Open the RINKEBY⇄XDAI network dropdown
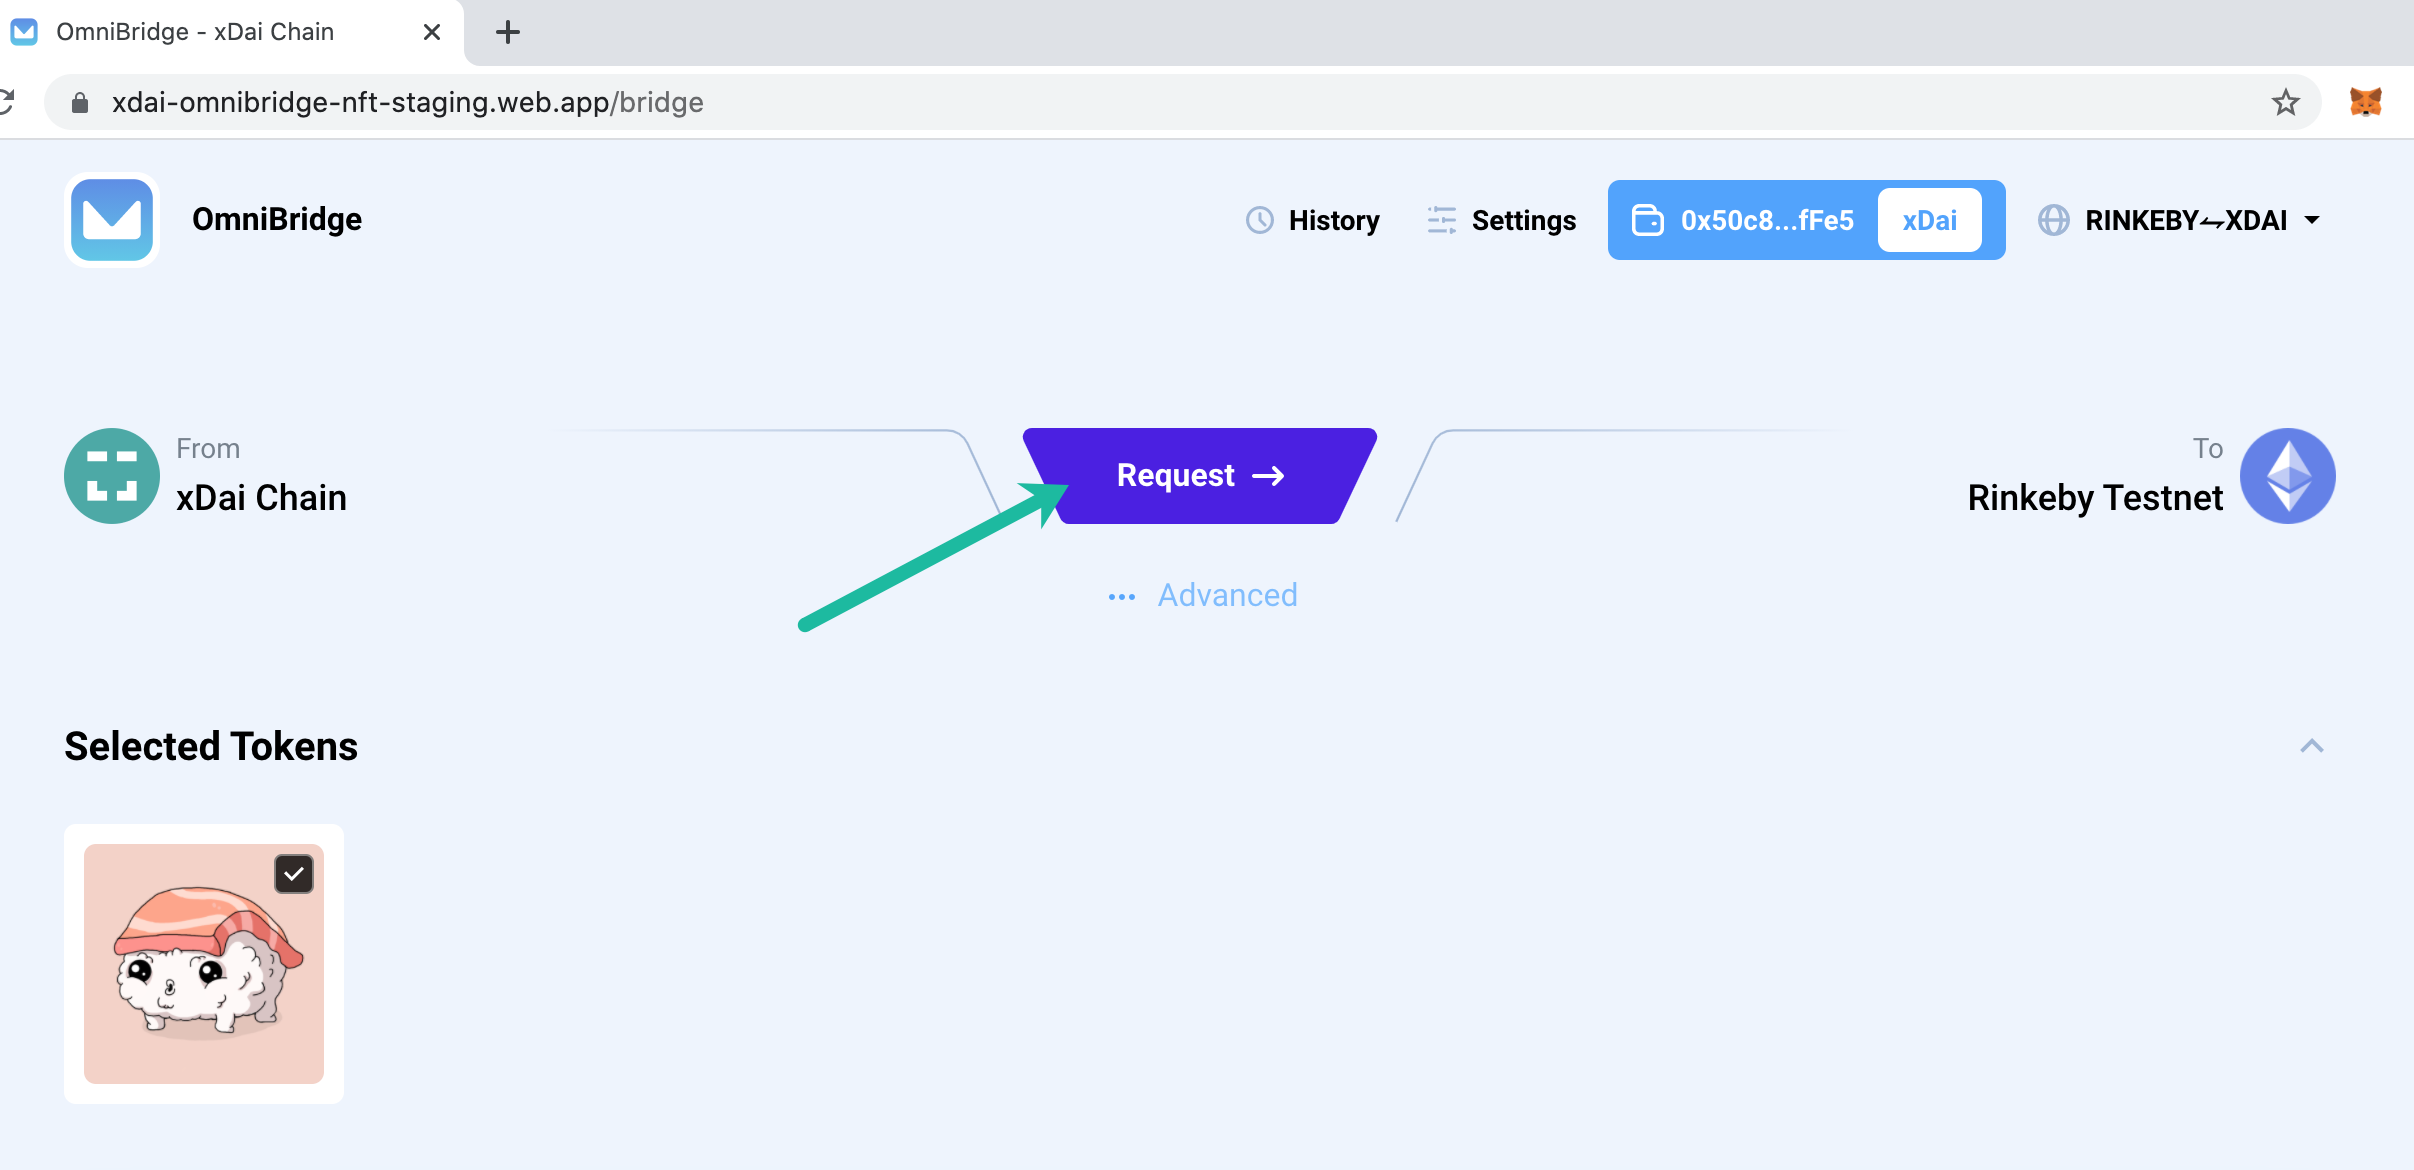This screenshot has width=2414, height=1170. point(2180,220)
